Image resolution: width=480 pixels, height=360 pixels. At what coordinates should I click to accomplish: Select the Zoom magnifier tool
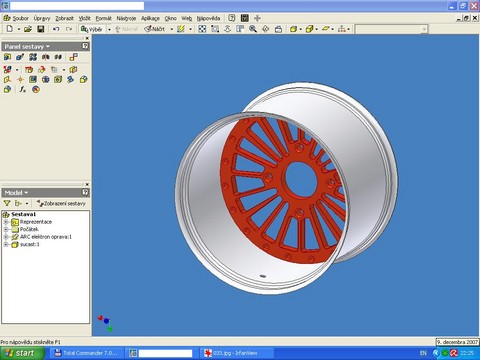(253, 29)
